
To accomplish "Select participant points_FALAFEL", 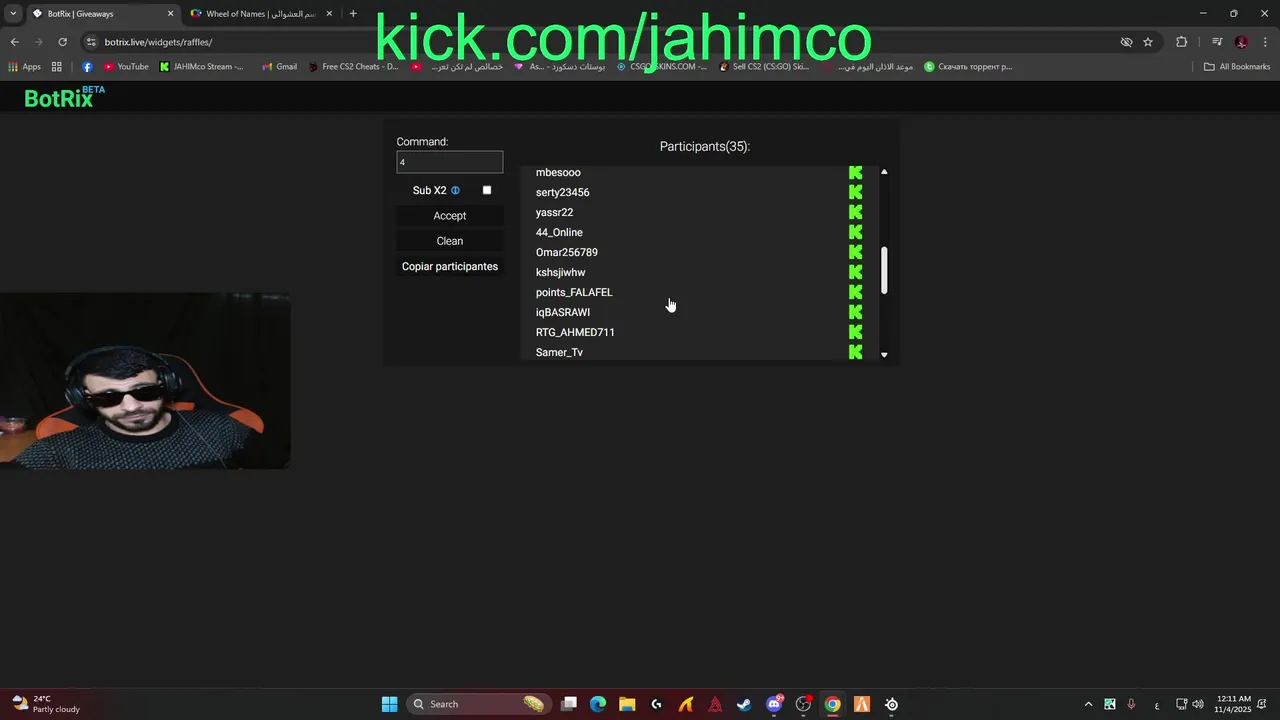I will point(574,292).
